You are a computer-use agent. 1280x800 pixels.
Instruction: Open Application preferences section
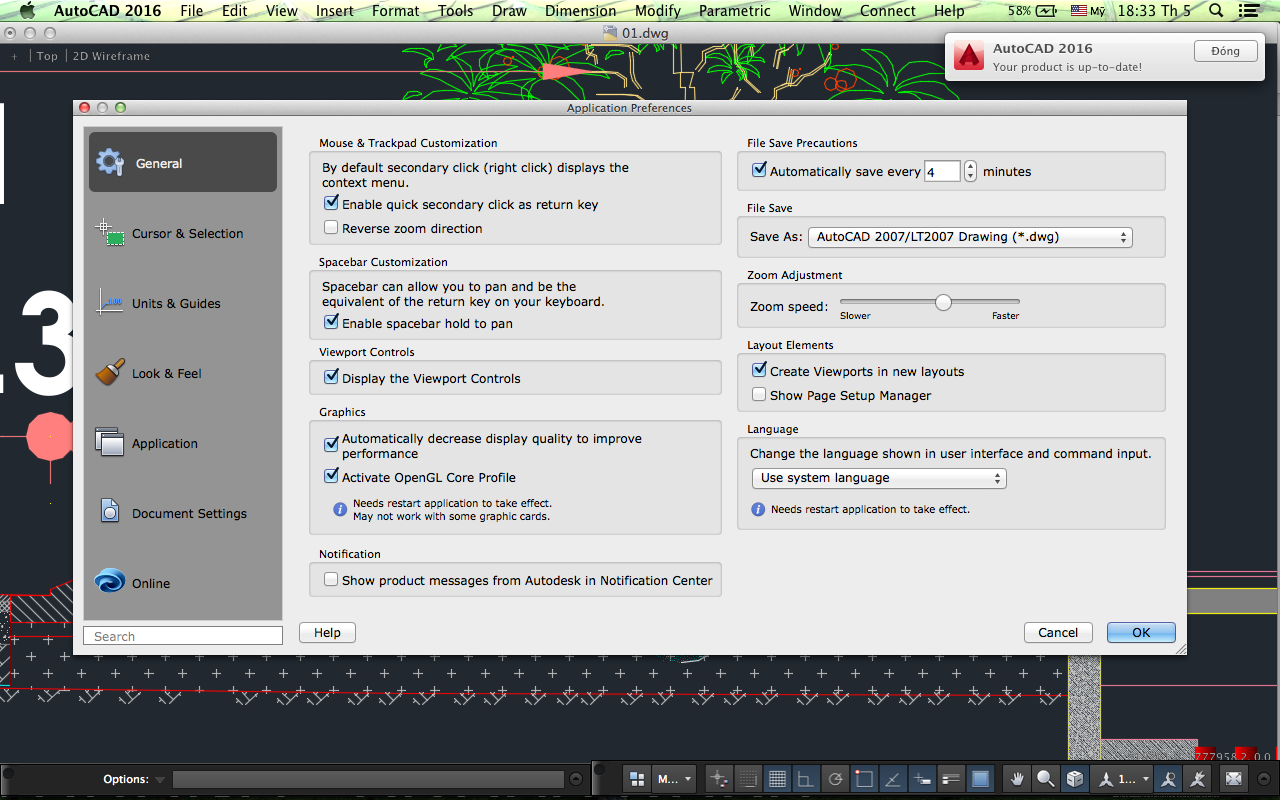pos(183,443)
